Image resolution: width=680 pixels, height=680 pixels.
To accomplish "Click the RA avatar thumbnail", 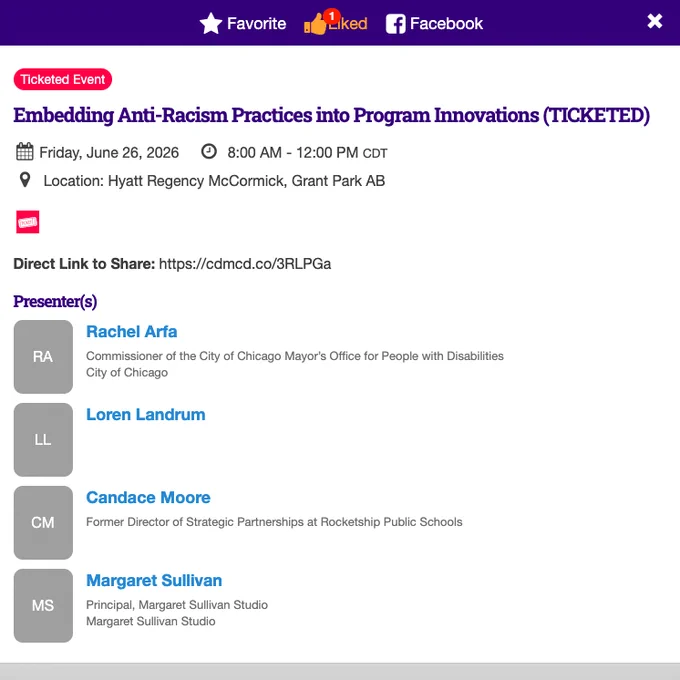I will pyautogui.click(x=43, y=357).
